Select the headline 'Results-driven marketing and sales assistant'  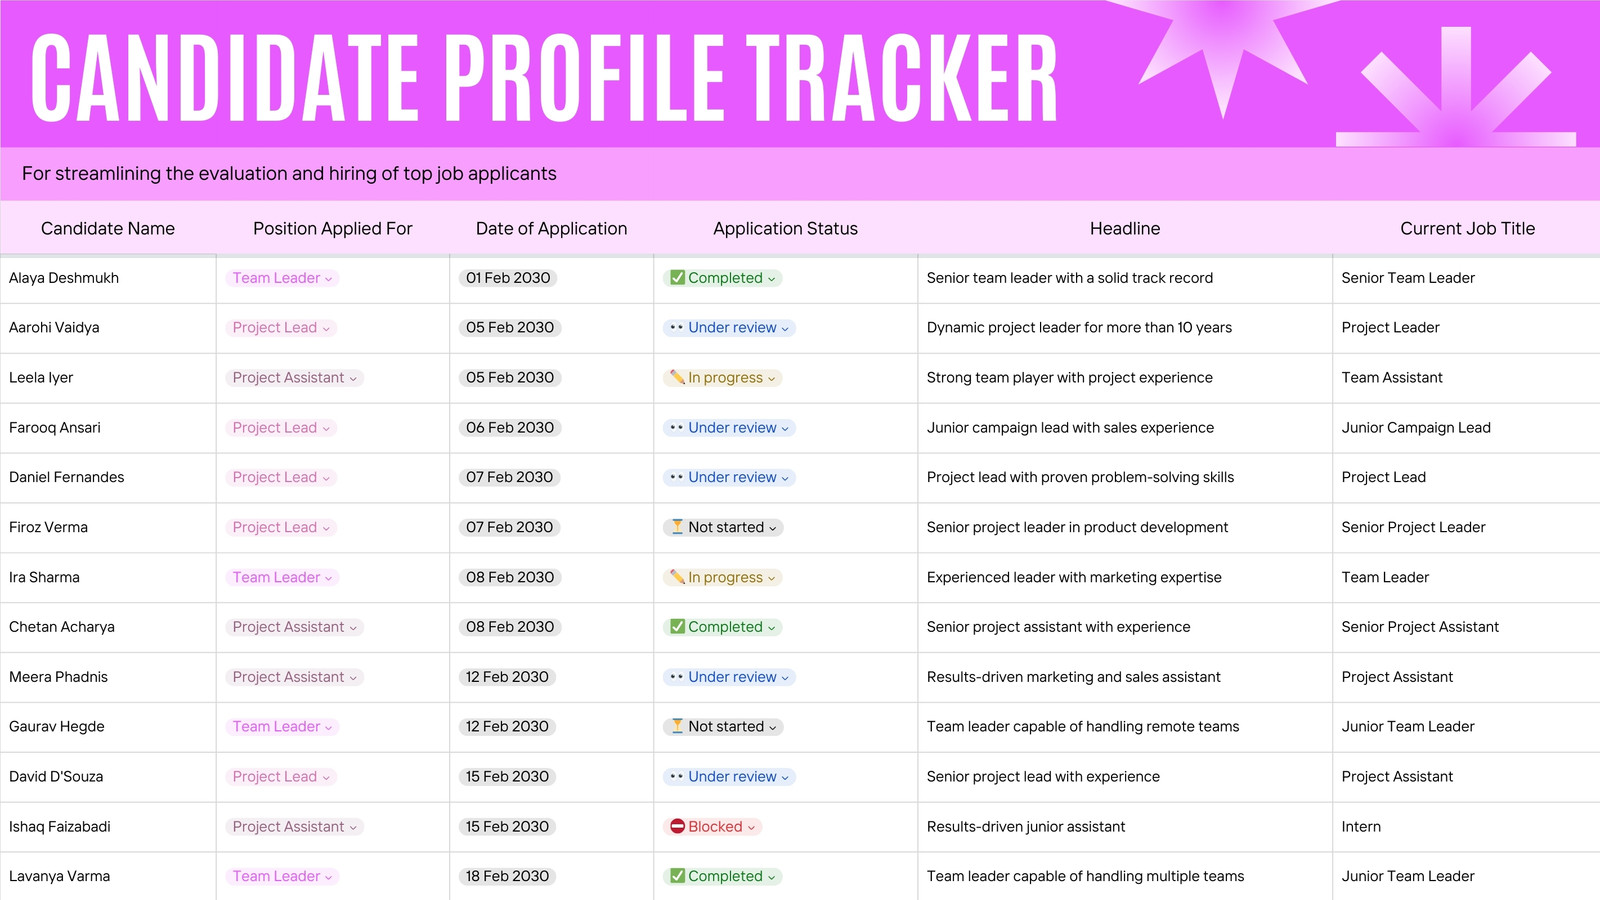1073,677
